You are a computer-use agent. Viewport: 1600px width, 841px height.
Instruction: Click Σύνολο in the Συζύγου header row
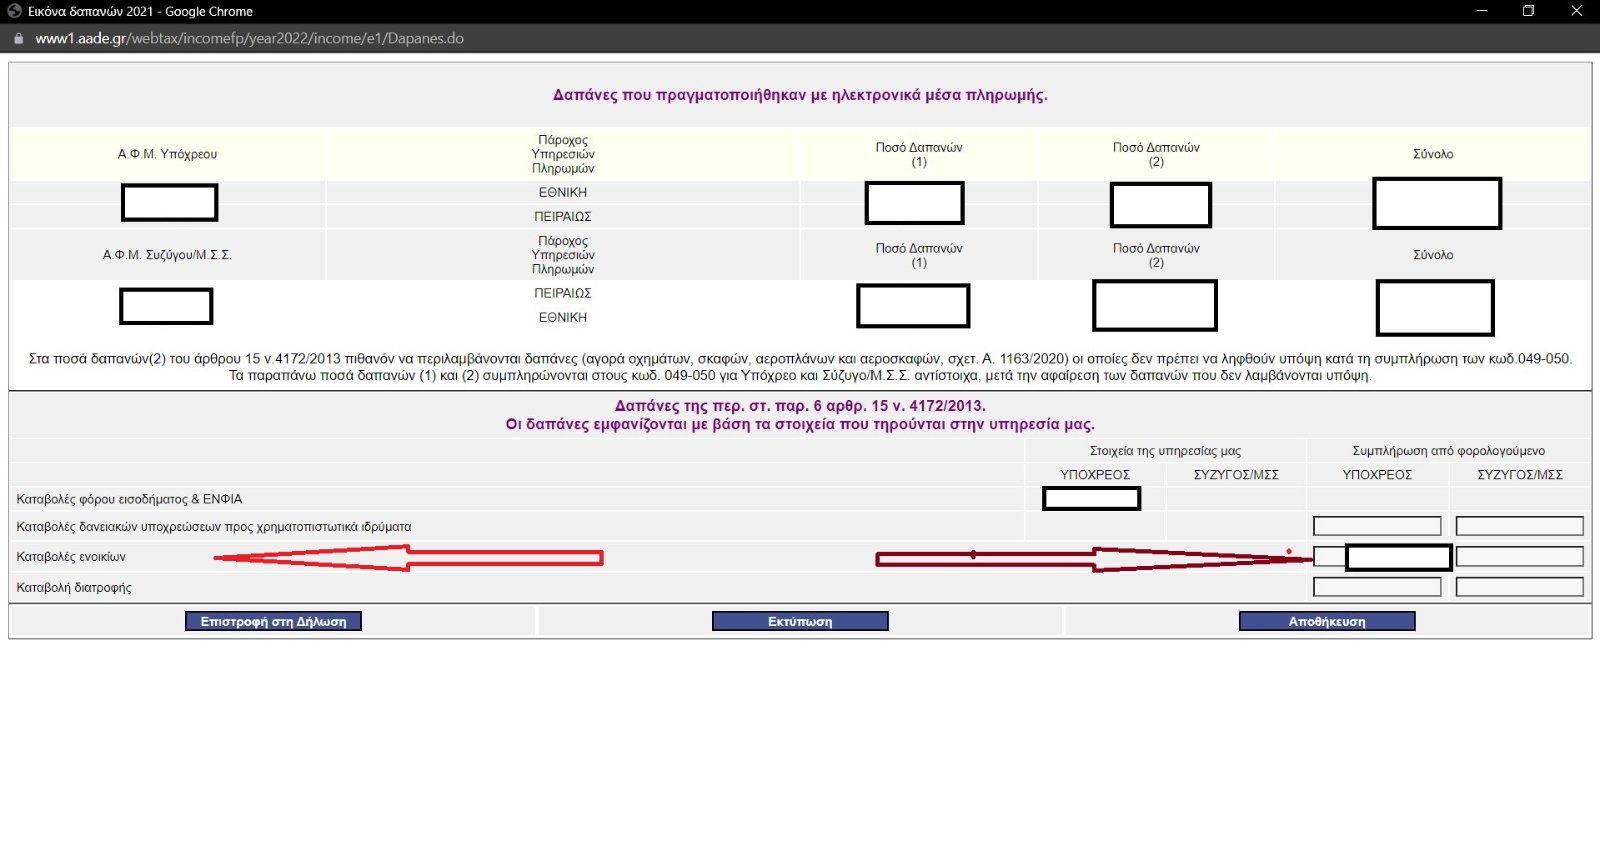(x=1433, y=255)
